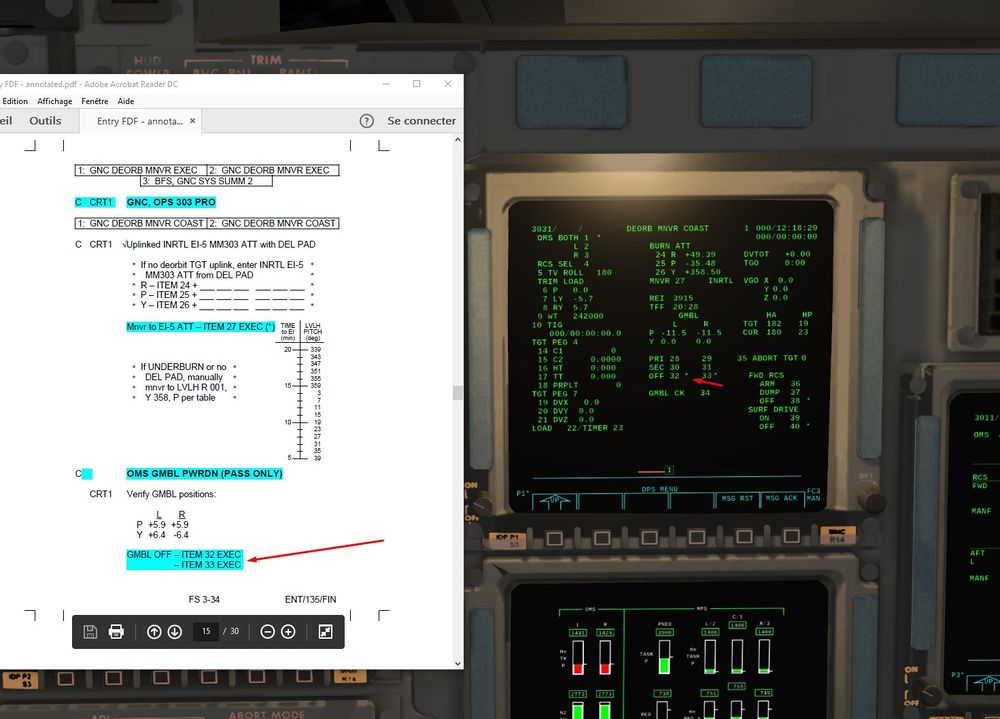
Task: Click DEORB MNVR COAST title on the display
Action: (x=667, y=228)
